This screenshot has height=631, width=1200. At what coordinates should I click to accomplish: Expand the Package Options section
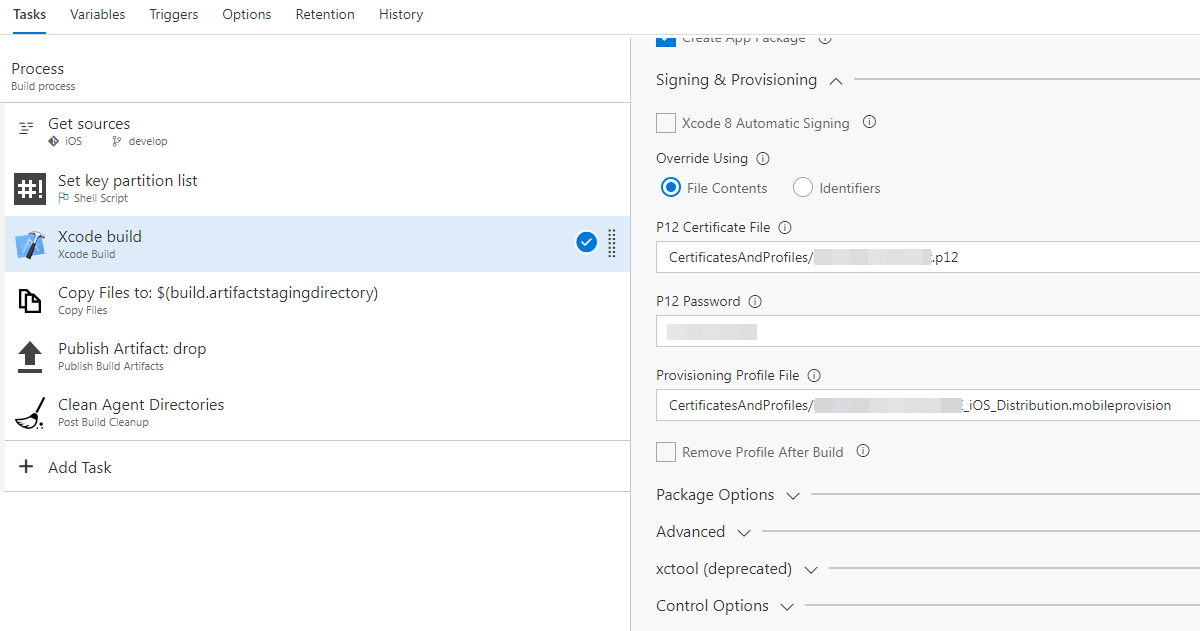pyautogui.click(x=793, y=495)
